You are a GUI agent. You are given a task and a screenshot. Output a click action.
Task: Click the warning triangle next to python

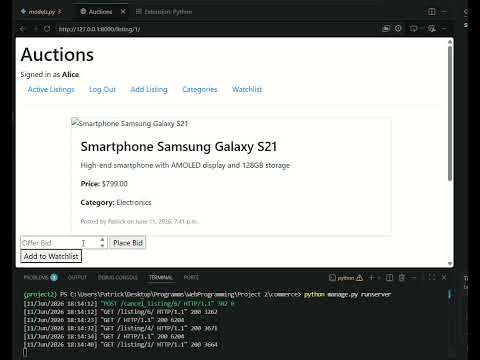pyautogui.click(x=359, y=278)
